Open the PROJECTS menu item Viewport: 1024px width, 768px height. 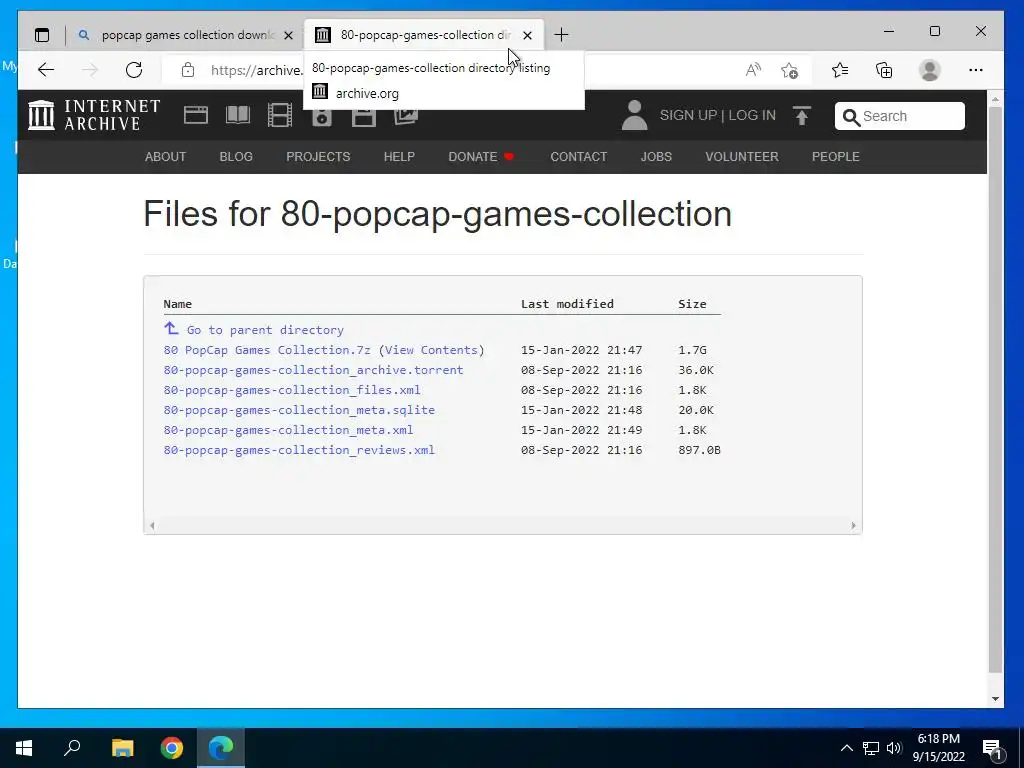(x=318, y=157)
